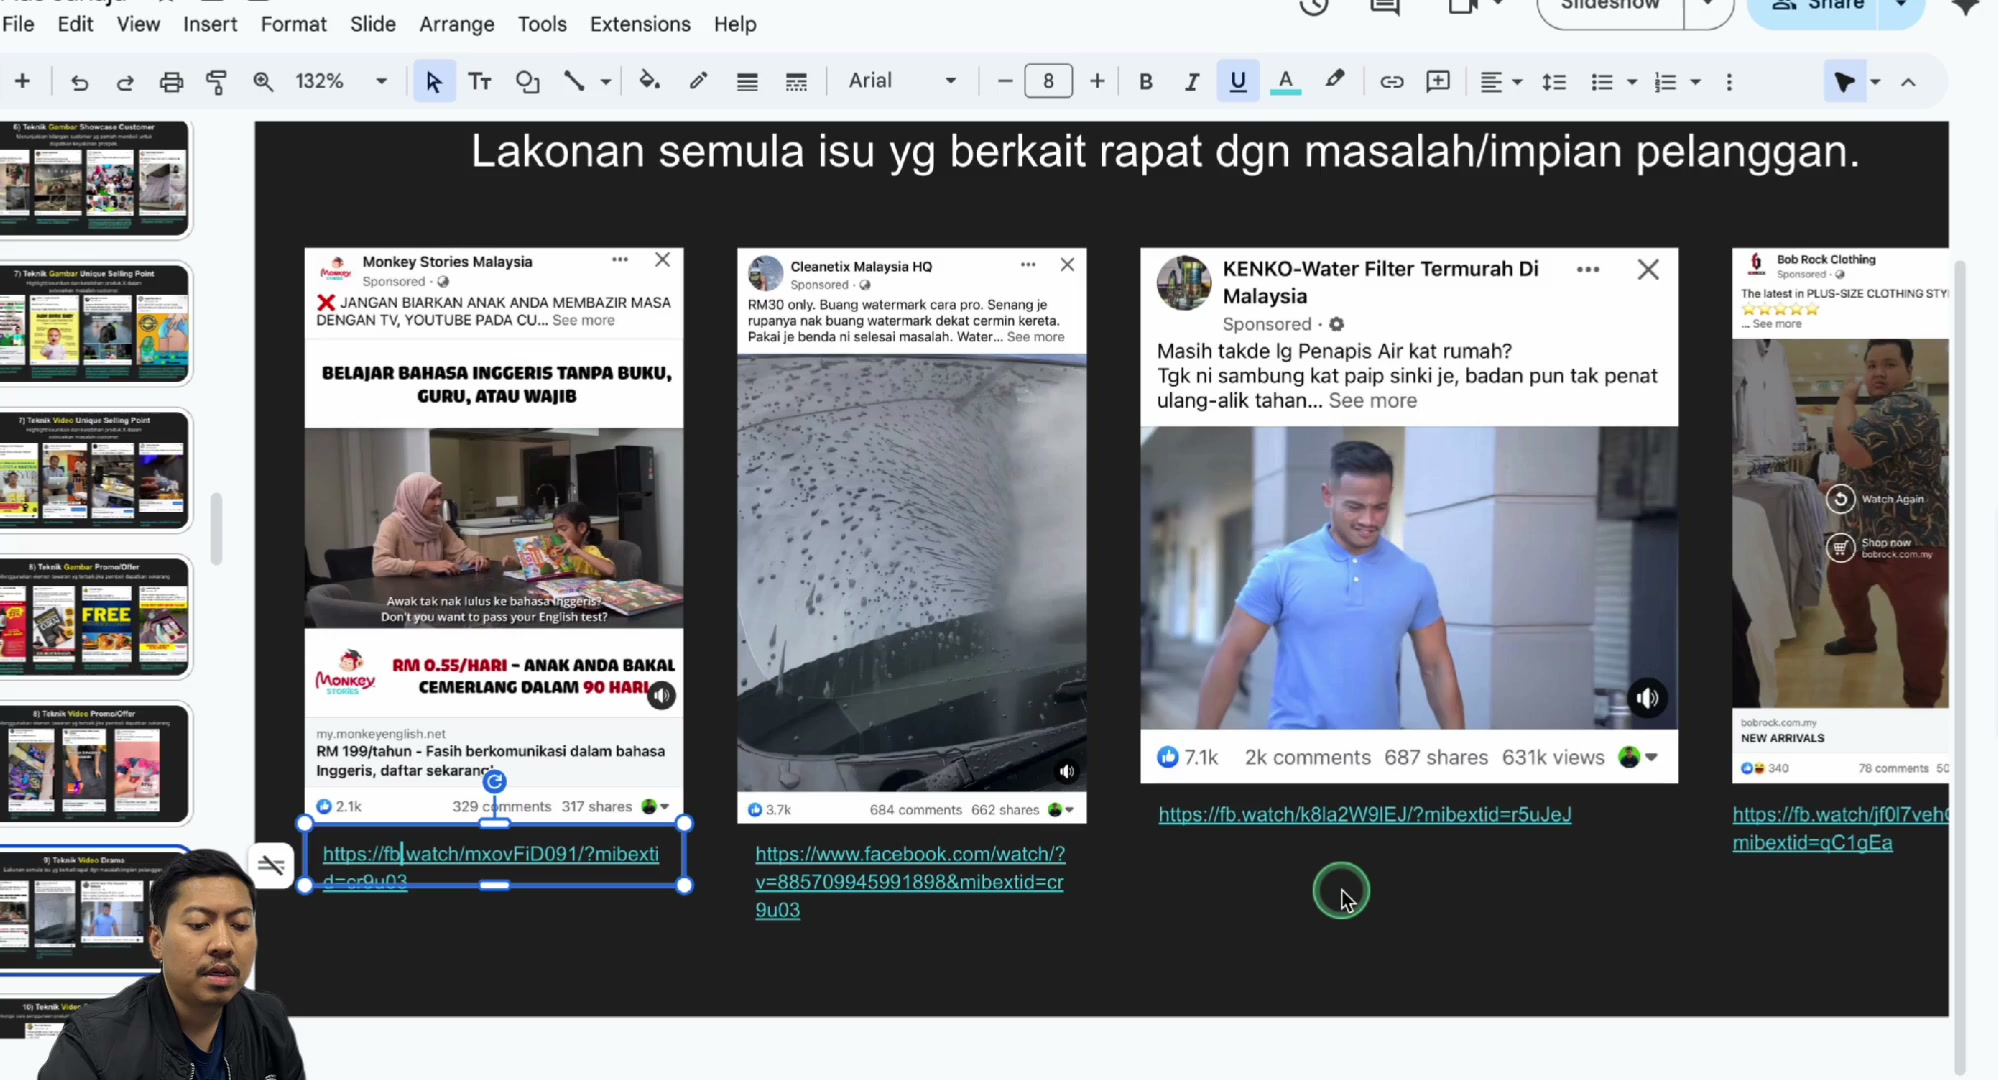Image resolution: width=1998 pixels, height=1080 pixels.
Task: Activate the Select arrow cursor tool
Action: coord(434,81)
